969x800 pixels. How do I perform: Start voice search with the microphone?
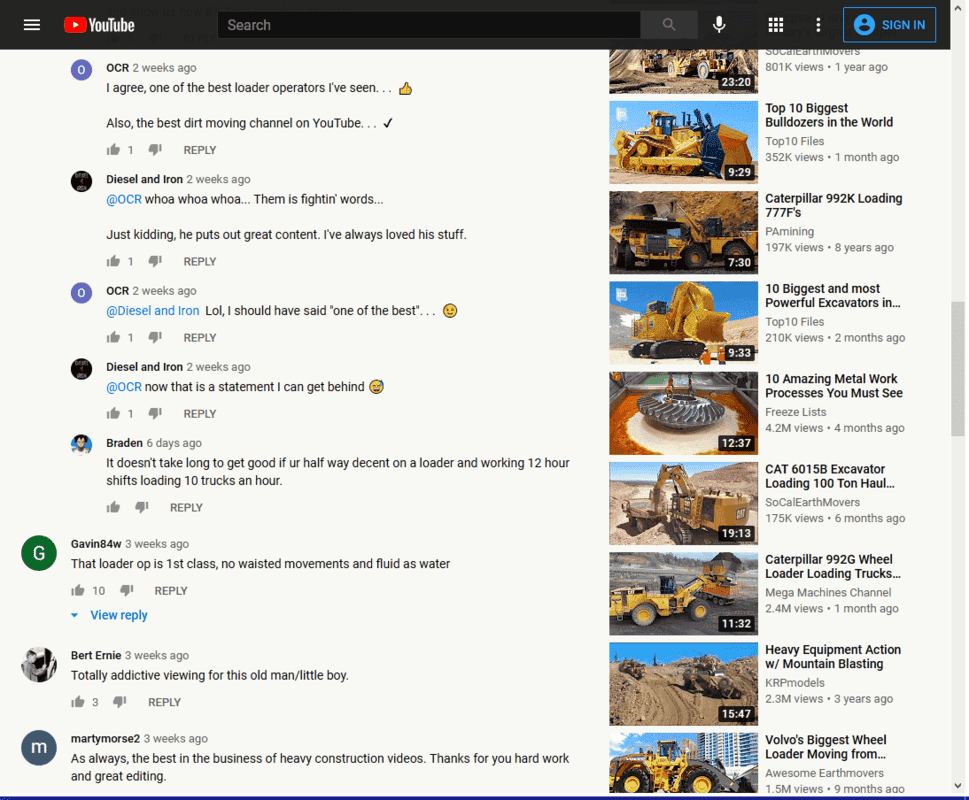click(x=719, y=25)
